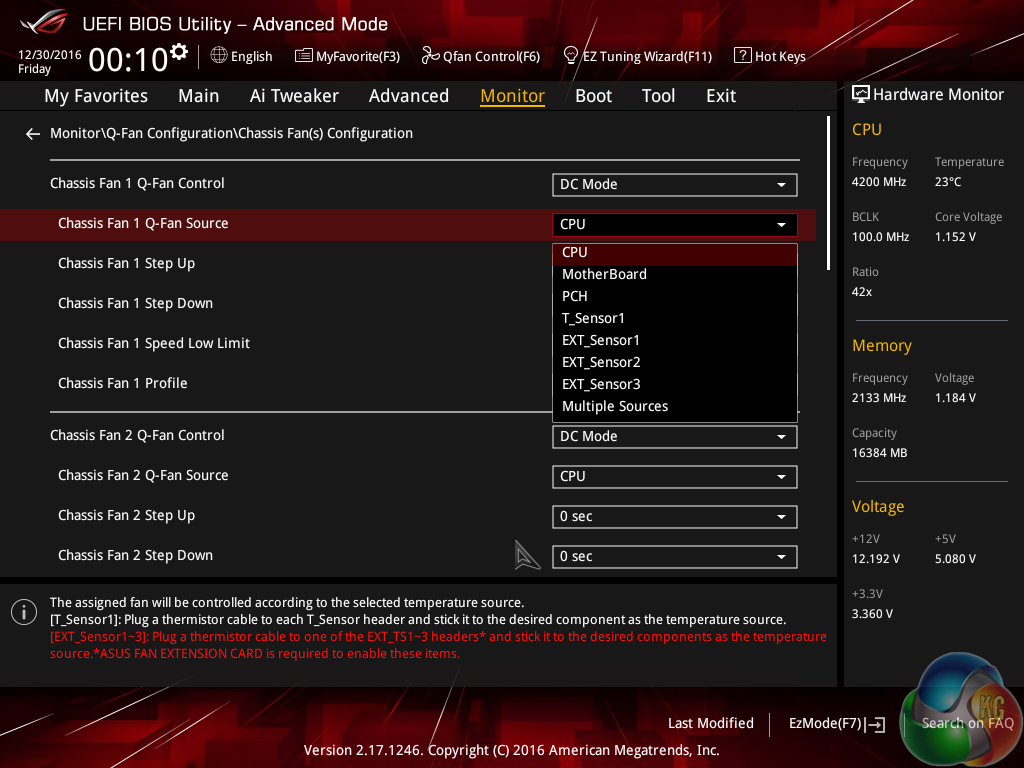Open the Exit tab

pyautogui.click(x=721, y=96)
